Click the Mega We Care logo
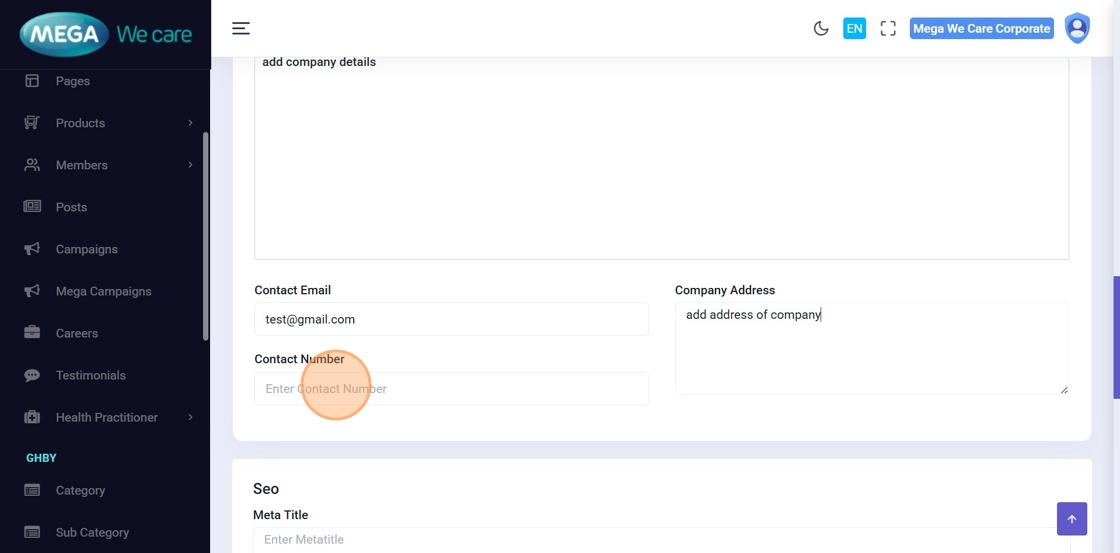Image resolution: width=1120 pixels, height=553 pixels. coord(105,35)
